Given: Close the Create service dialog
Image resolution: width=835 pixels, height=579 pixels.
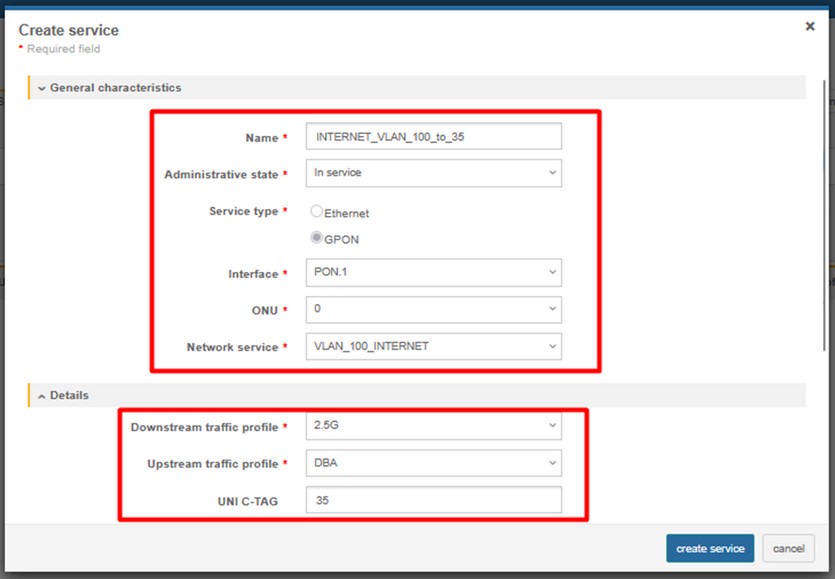Looking at the screenshot, I should [810, 27].
